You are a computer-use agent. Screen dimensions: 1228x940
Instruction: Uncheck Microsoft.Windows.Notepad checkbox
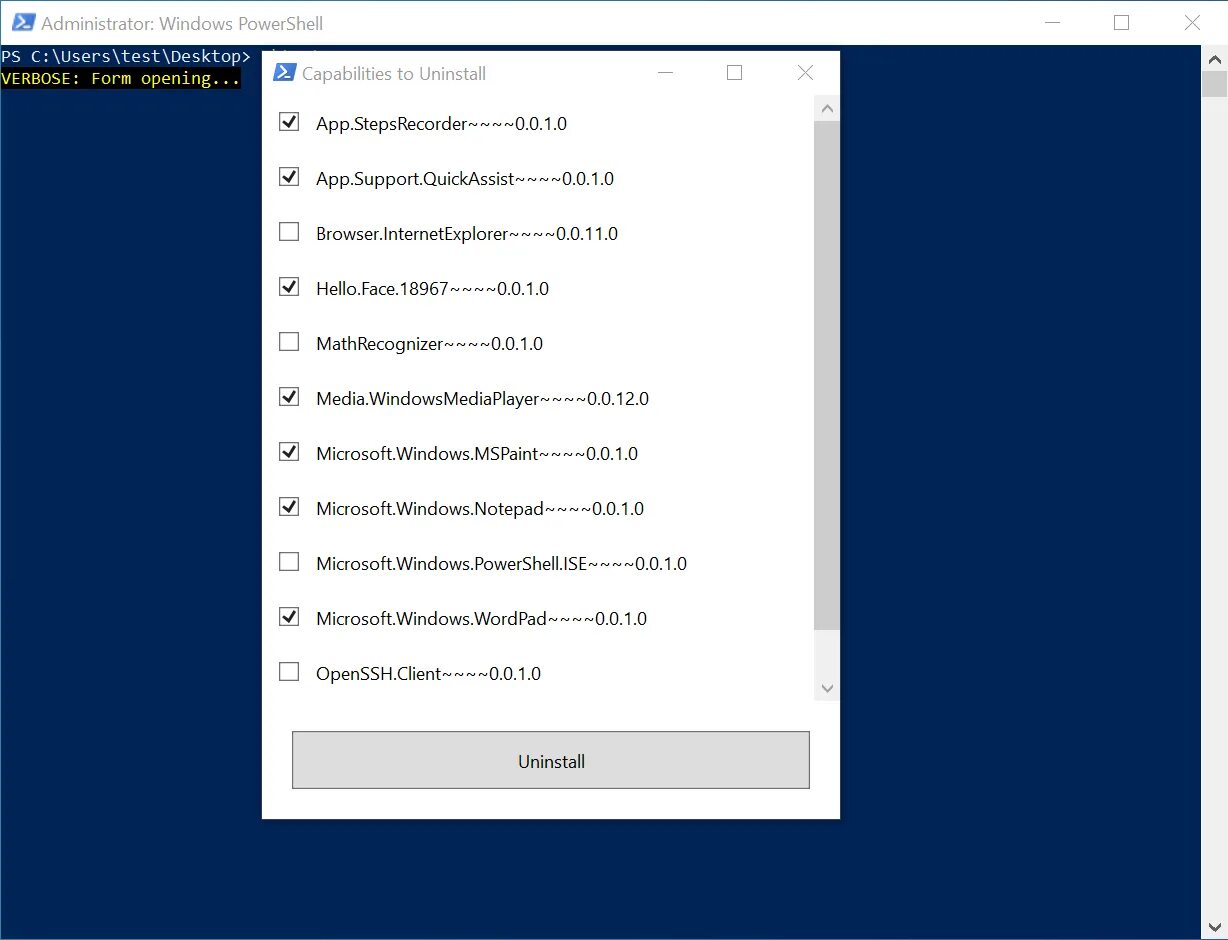[289, 507]
